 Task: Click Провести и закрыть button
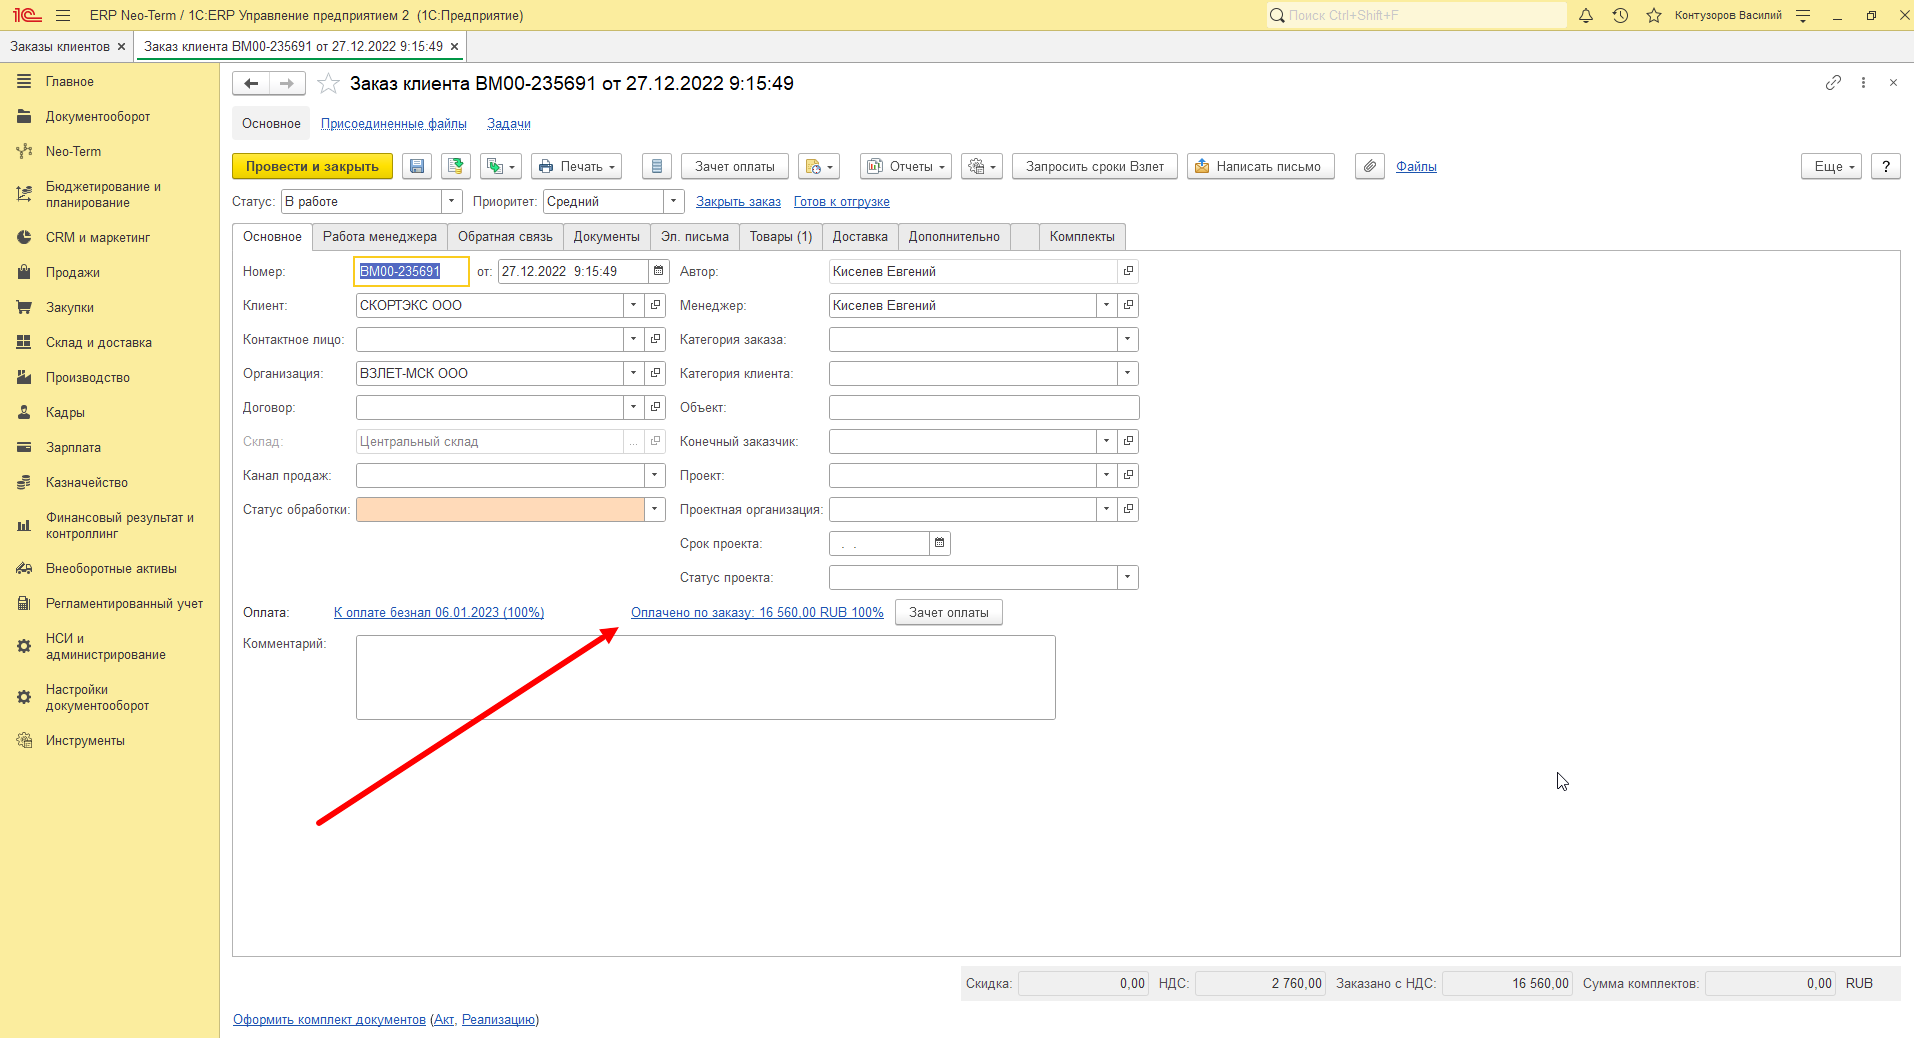[312, 166]
